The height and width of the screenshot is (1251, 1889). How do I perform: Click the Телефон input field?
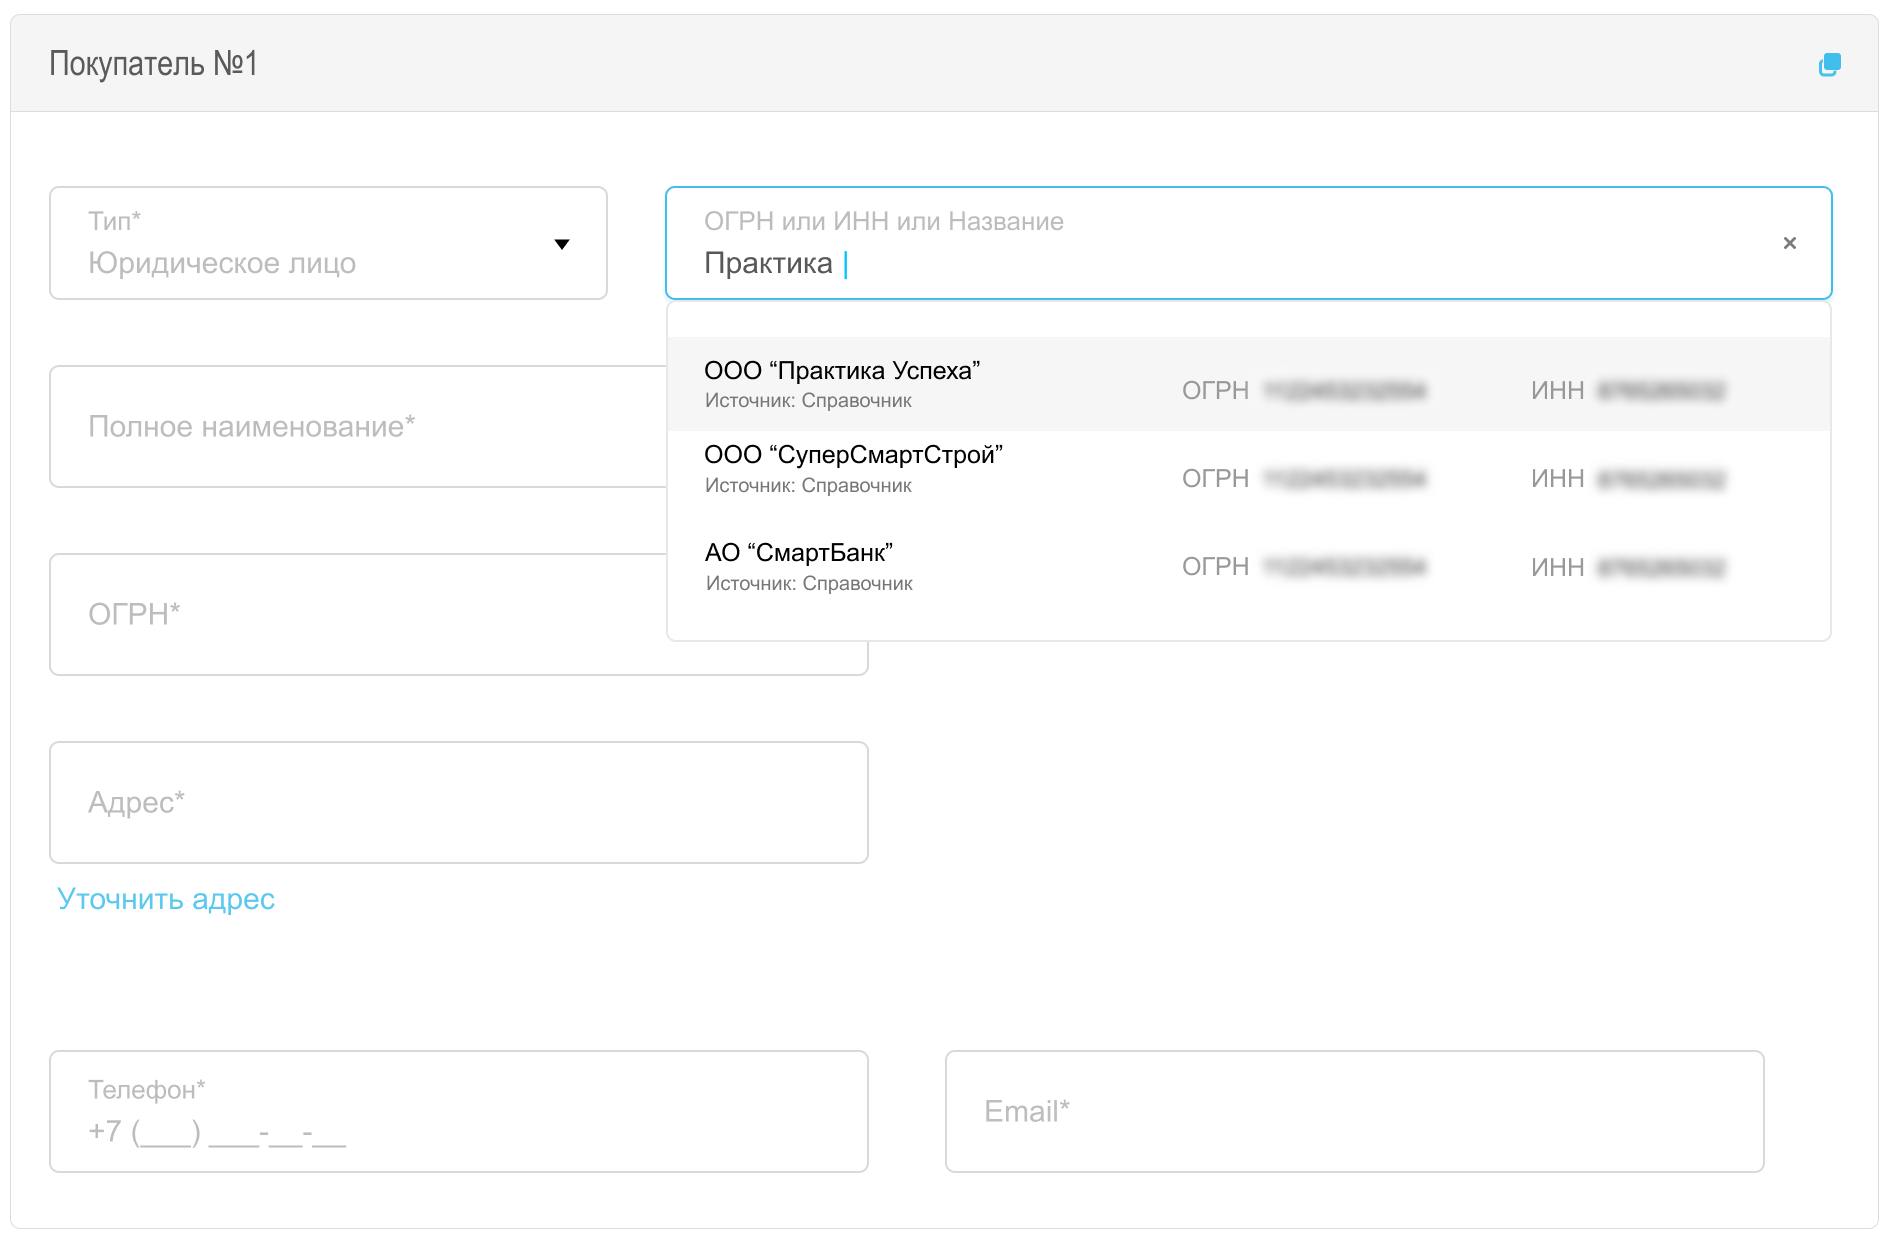pyautogui.click(x=458, y=1112)
